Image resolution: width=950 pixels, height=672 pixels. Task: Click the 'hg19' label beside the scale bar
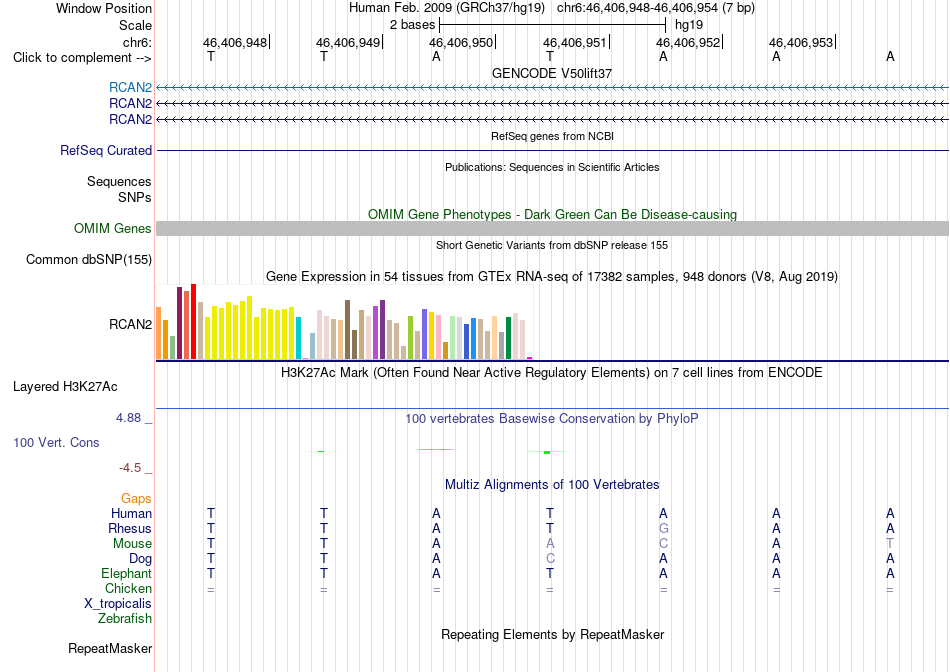coord(689,25)
